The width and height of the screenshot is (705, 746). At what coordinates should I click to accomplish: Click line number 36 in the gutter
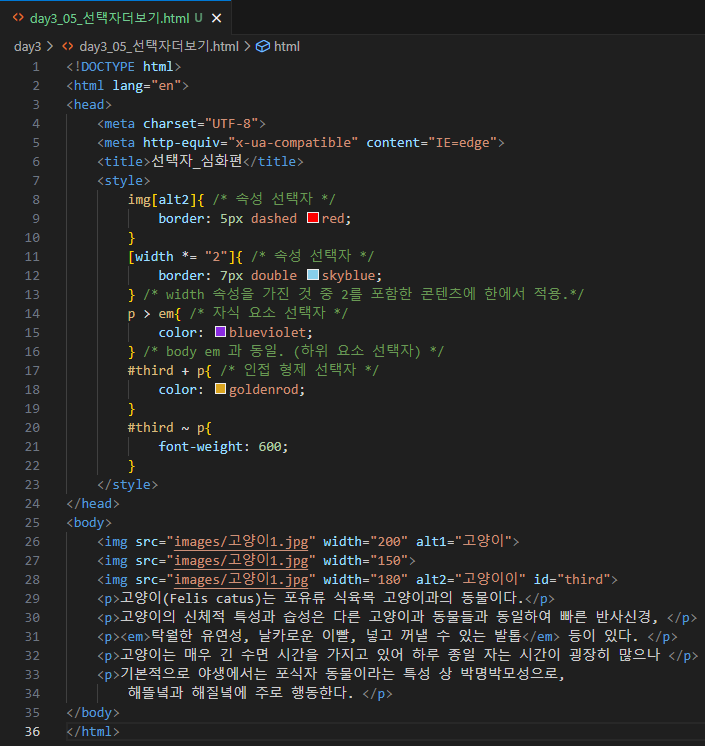point(32,731)
